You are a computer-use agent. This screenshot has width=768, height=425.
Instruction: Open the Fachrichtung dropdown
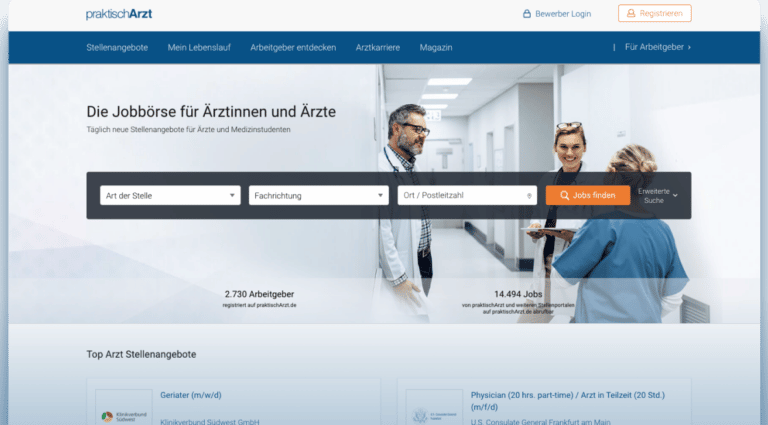point(318,195)
